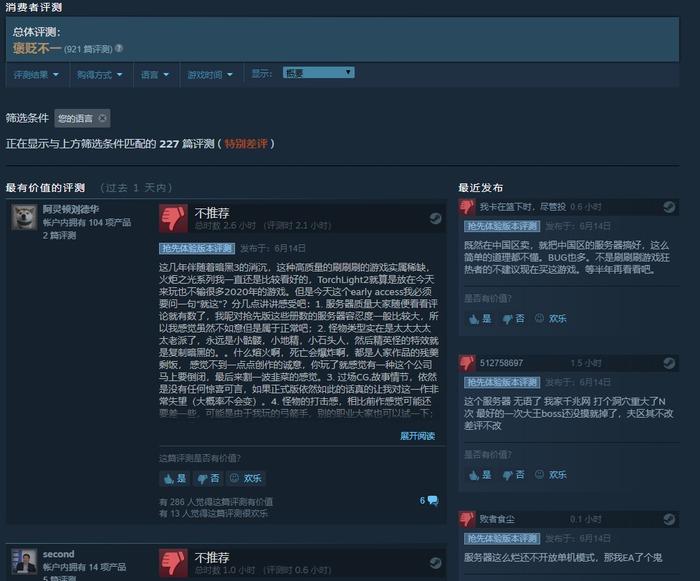Viewport: 700px width, 581px height.
Task: Click the shiba dog avatar thumbnail
Action: (x=24, y=217)
